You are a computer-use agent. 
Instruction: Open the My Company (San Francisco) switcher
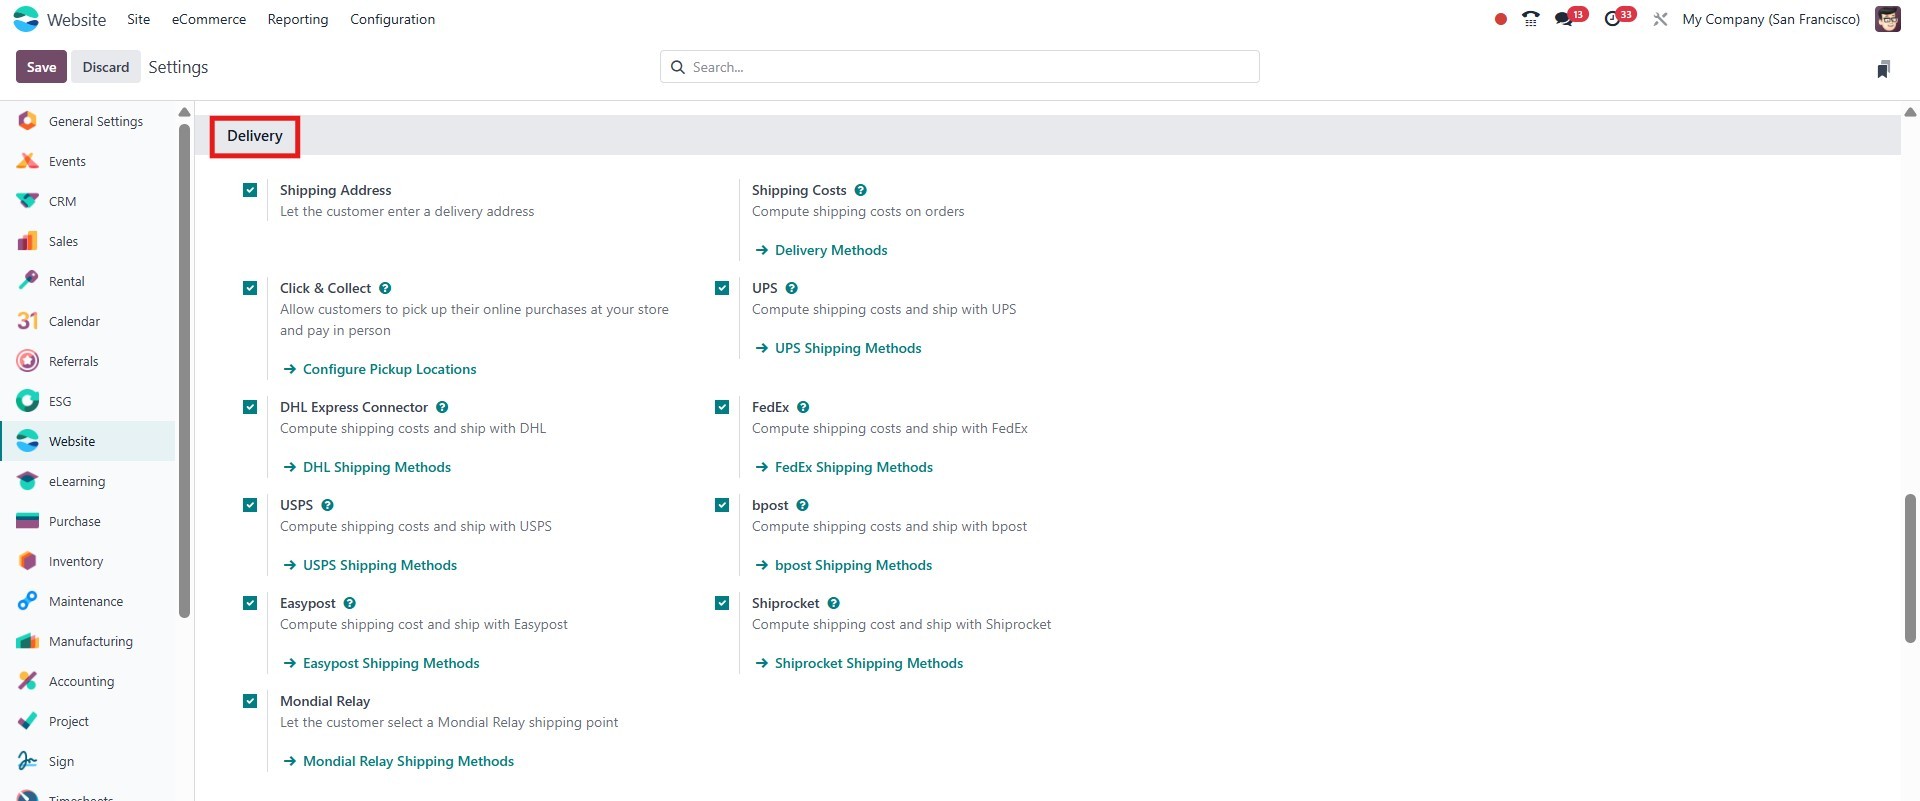(x=1771, y=19)
